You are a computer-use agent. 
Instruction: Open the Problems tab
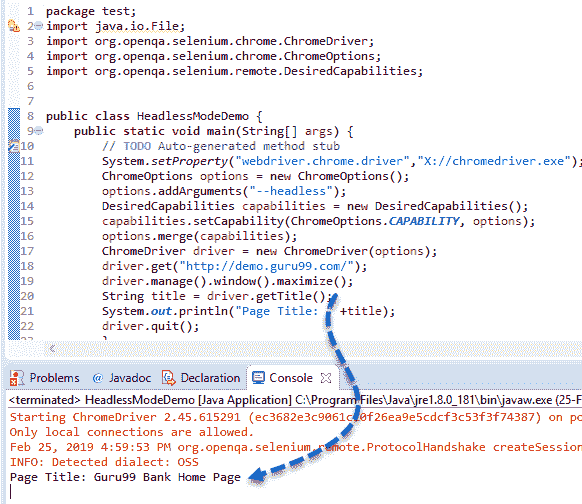click(x=54, y=378)
